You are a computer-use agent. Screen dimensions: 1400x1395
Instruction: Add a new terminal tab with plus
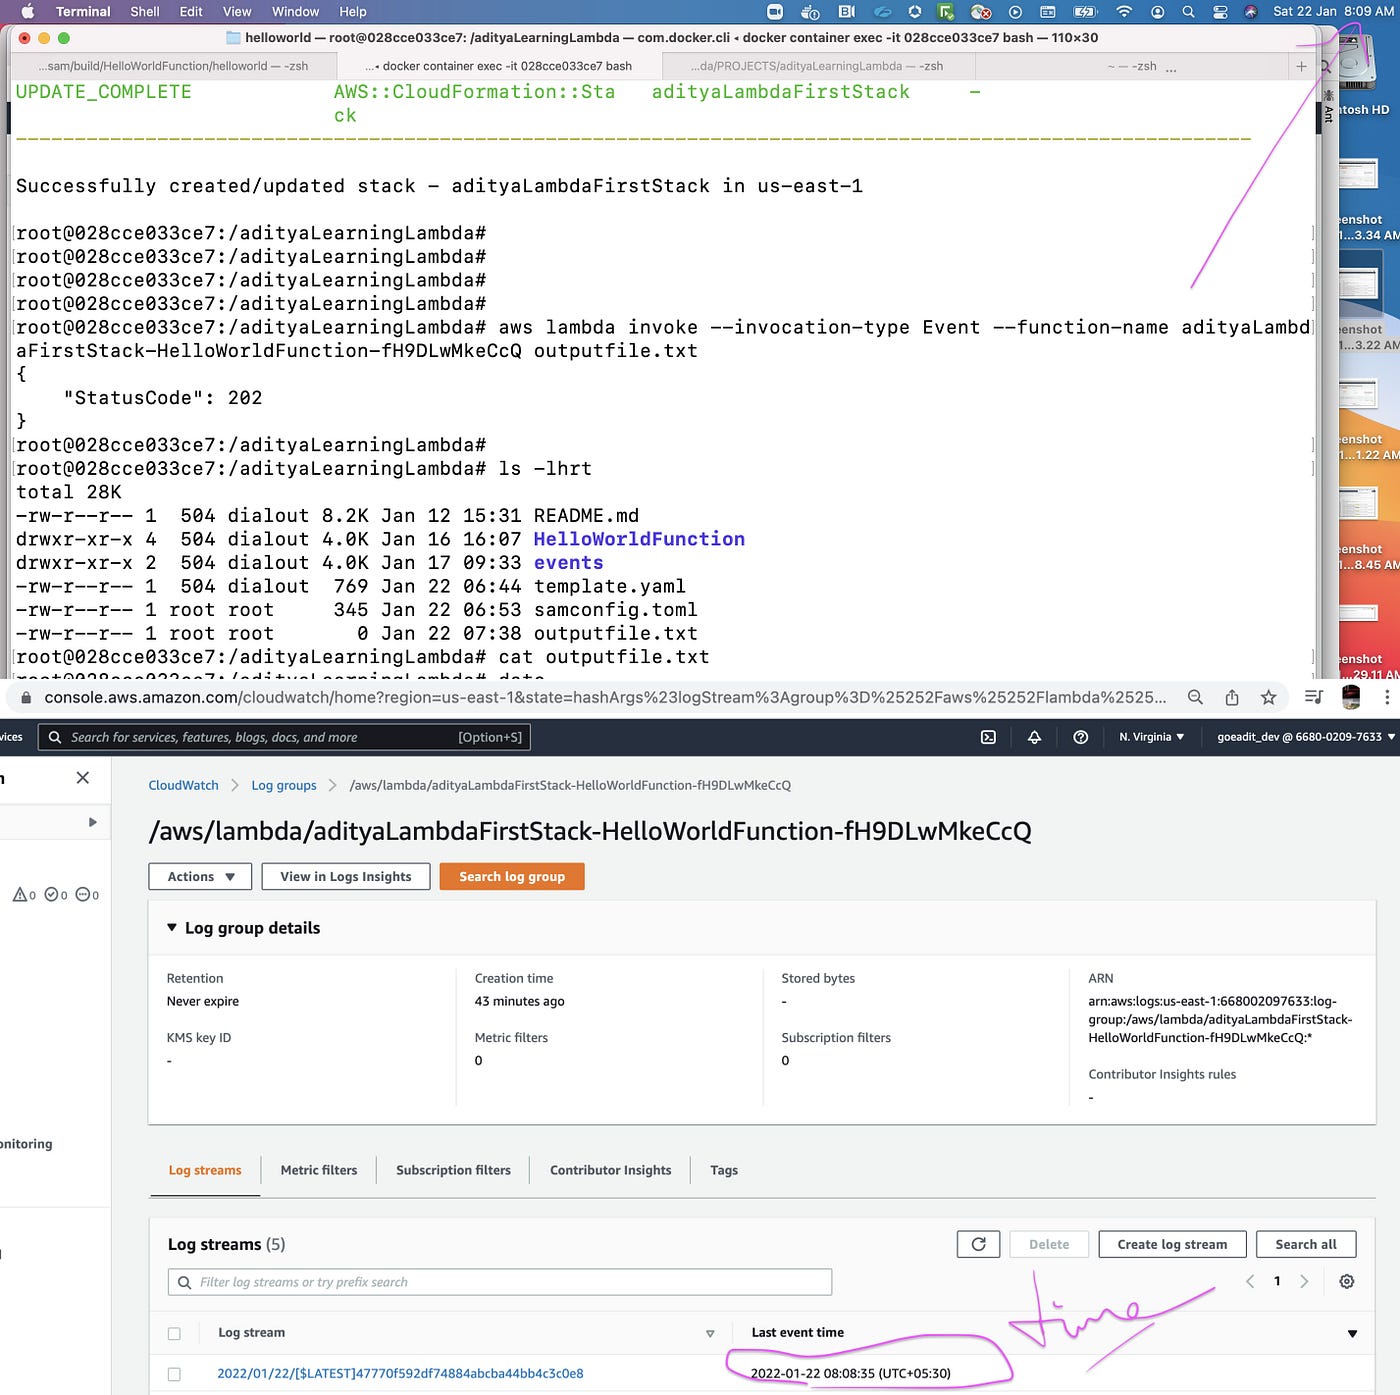[x=1301, y=66]
